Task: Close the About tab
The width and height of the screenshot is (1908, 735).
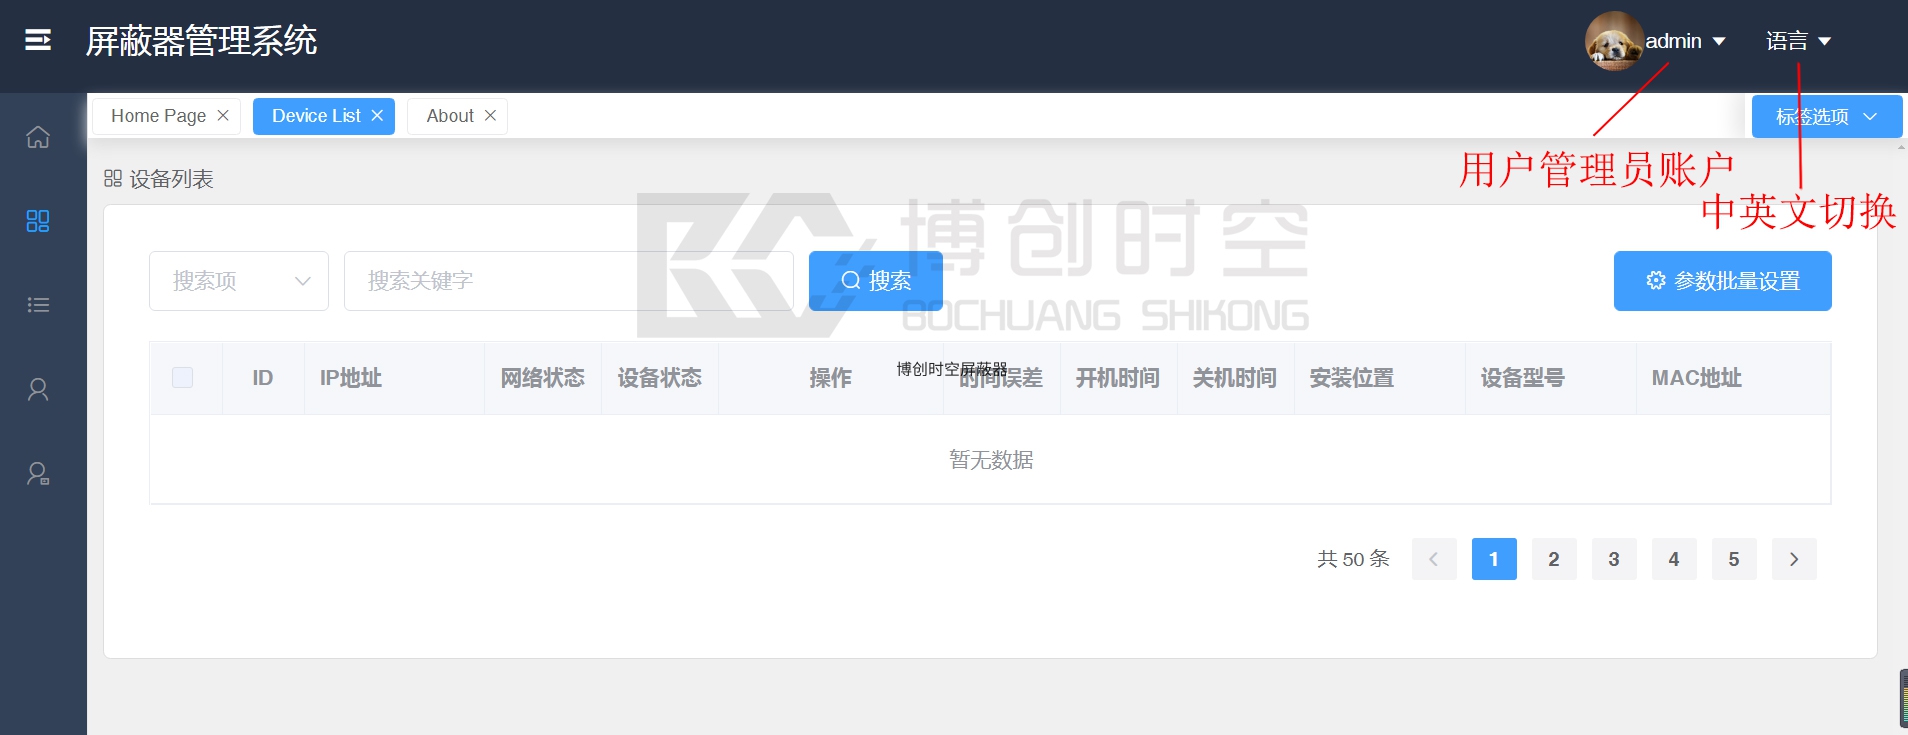Action: 490,116
